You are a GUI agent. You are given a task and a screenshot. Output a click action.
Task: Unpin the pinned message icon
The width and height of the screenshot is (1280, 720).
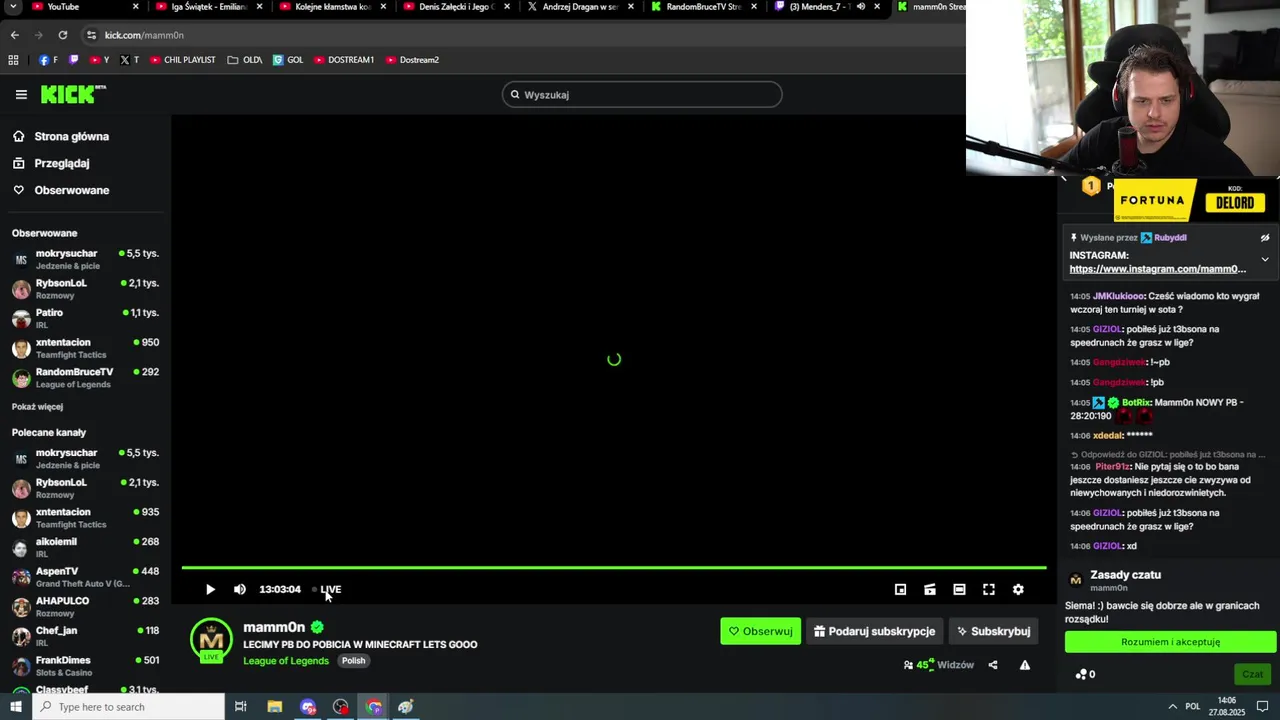[1265, 238]
